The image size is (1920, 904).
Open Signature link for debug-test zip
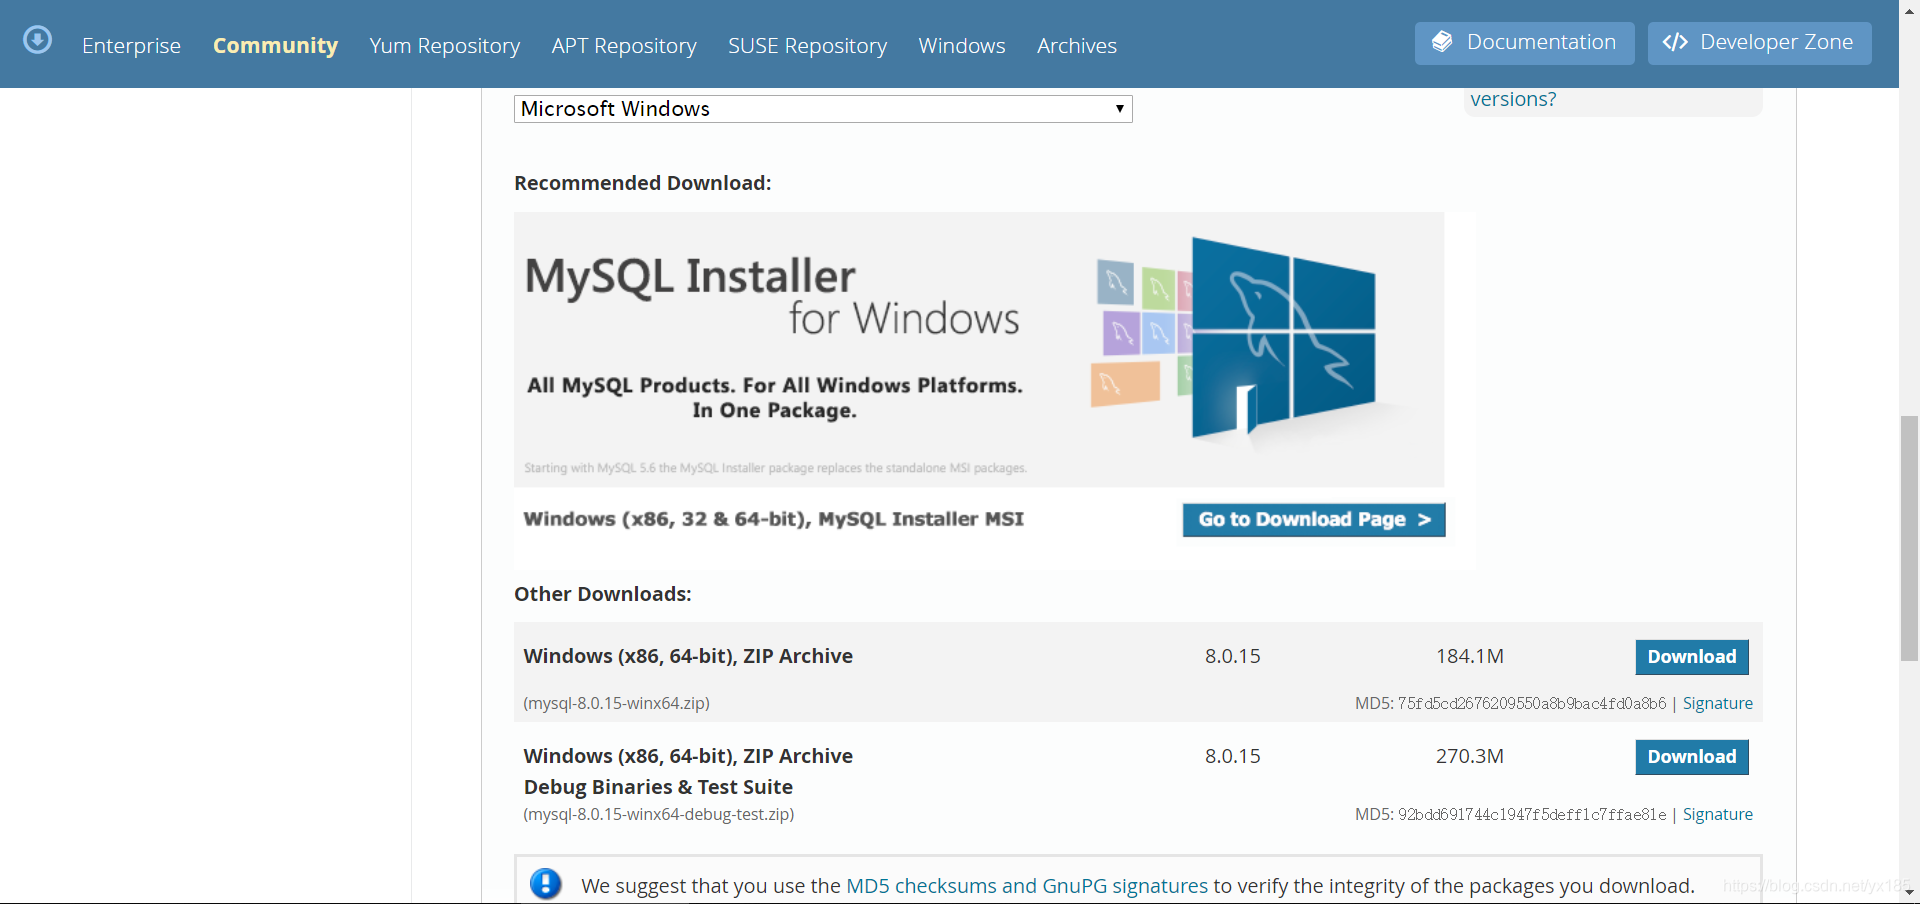(1717, 814)
